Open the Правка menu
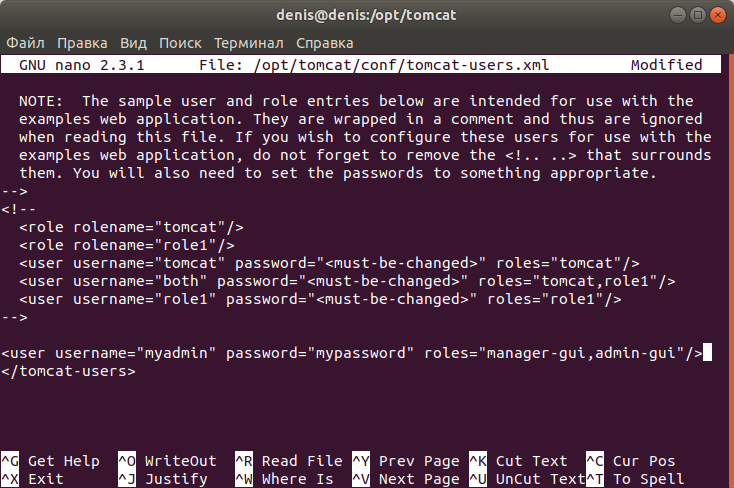This screenshot has height=488, width=734. [82, 43]
